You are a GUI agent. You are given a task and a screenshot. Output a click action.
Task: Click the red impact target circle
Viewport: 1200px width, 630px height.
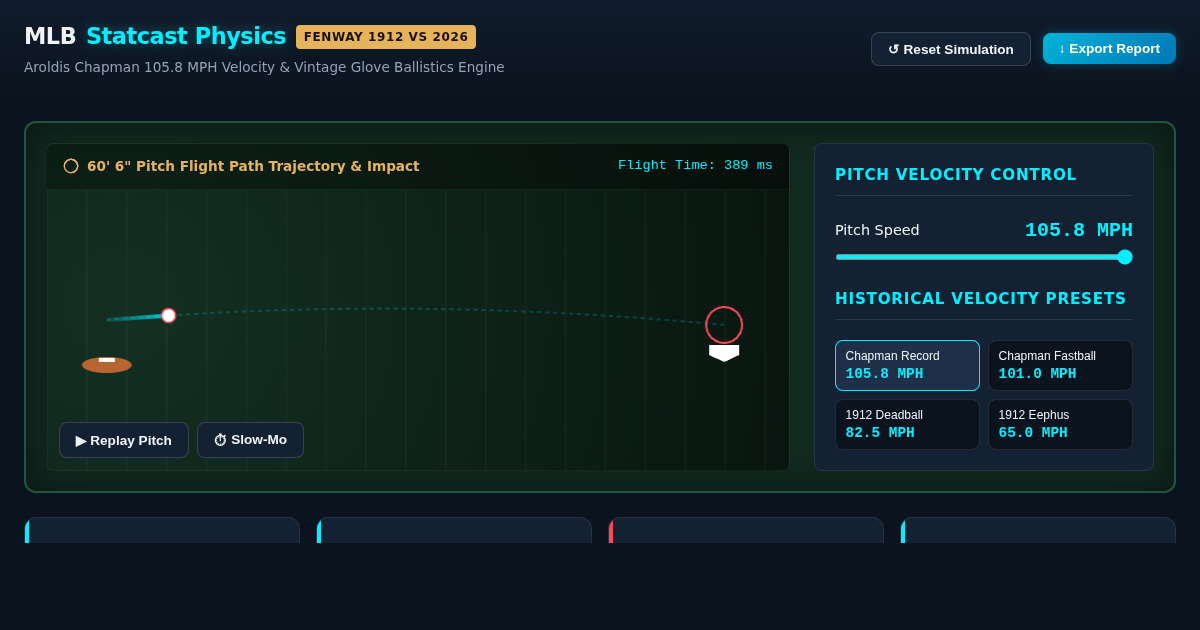724,325
